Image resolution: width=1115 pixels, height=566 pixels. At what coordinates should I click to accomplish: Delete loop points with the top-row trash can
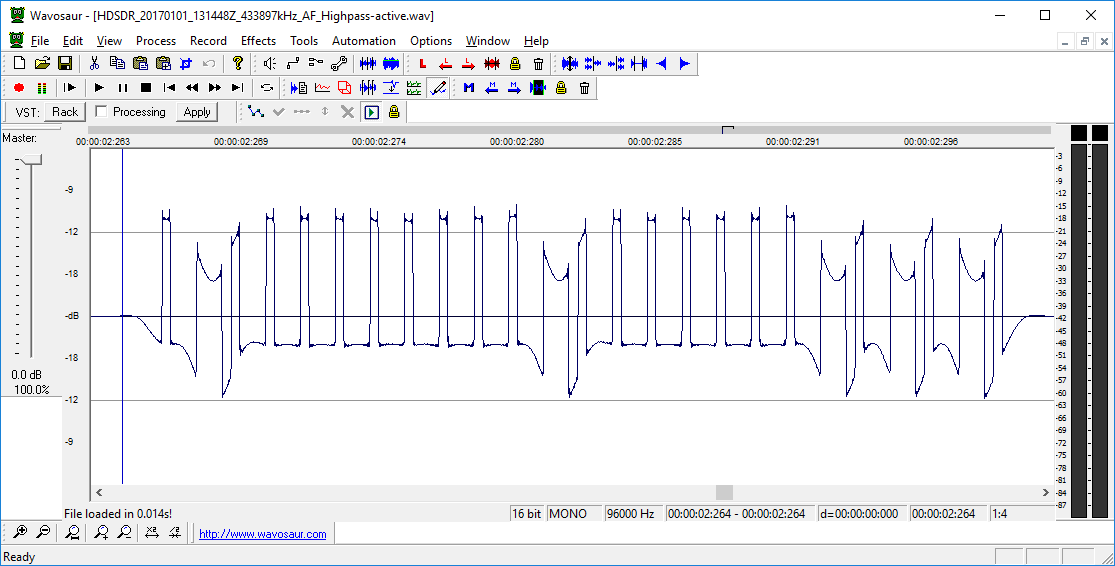[538, 63]
